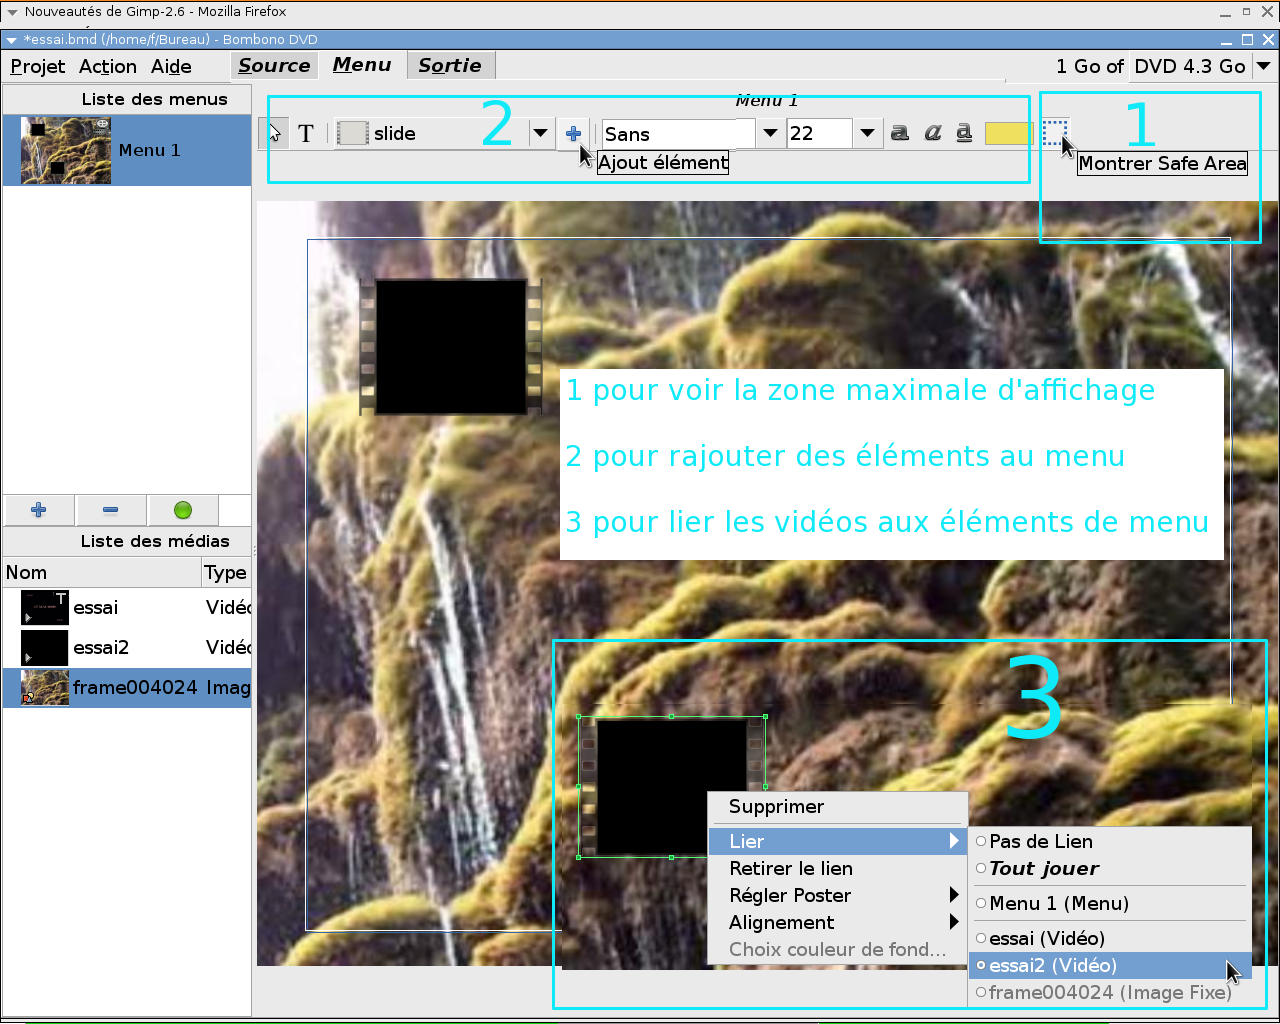1280x1024 pixels.
Task: Open the slide element type dropdown
Action: click(x=540, y=133)
